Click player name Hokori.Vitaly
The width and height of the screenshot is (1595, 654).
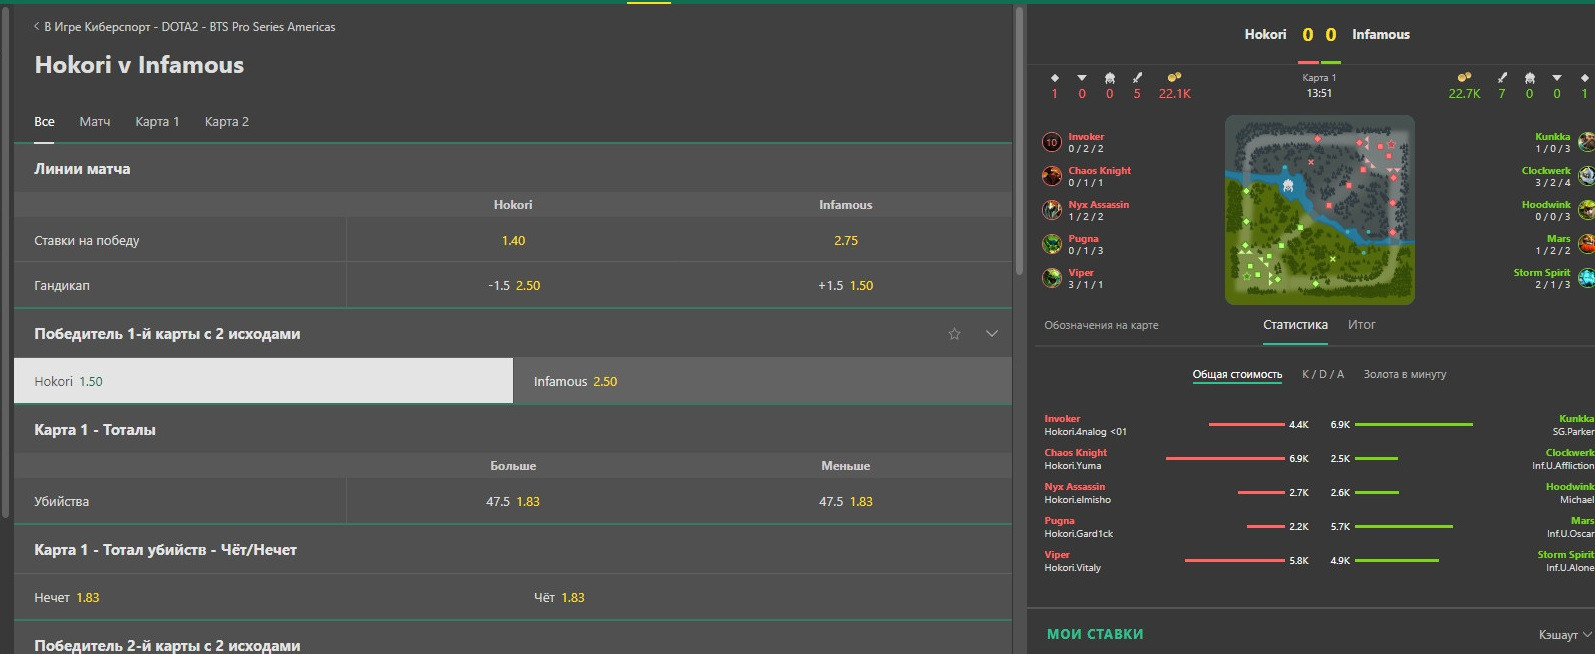pyautogui.click(x=1073, y=568)
